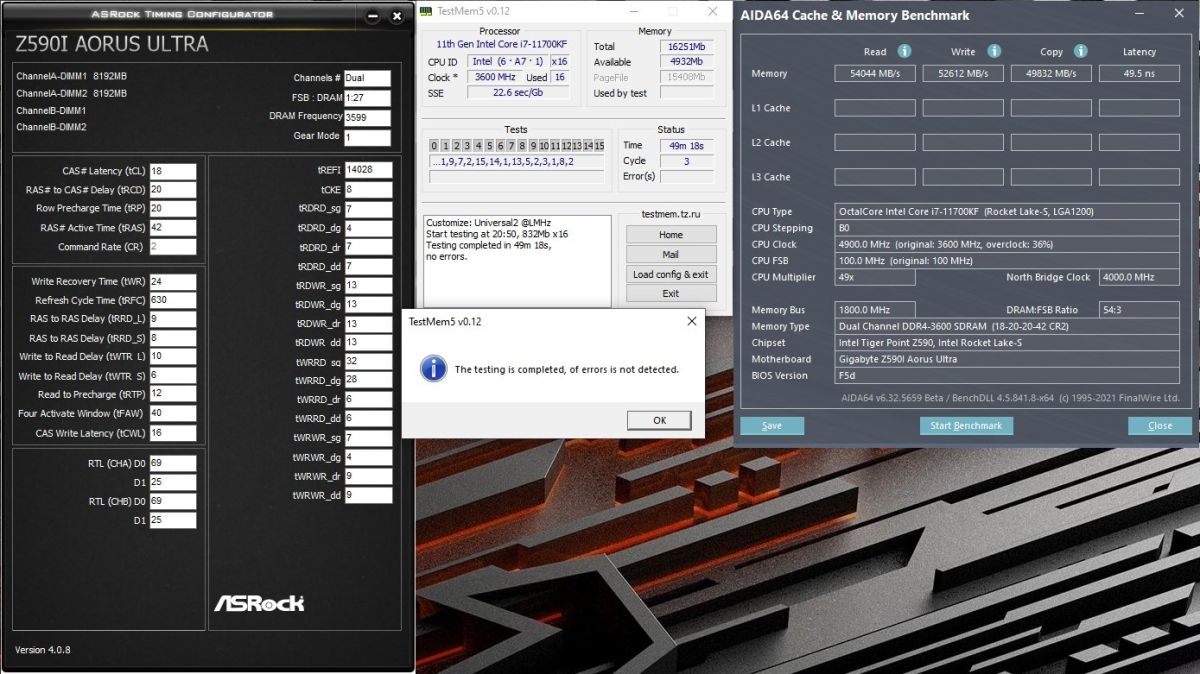Select the CAS Write Latency (tCWL) field

pyautogui.click(x=172, y=433)
